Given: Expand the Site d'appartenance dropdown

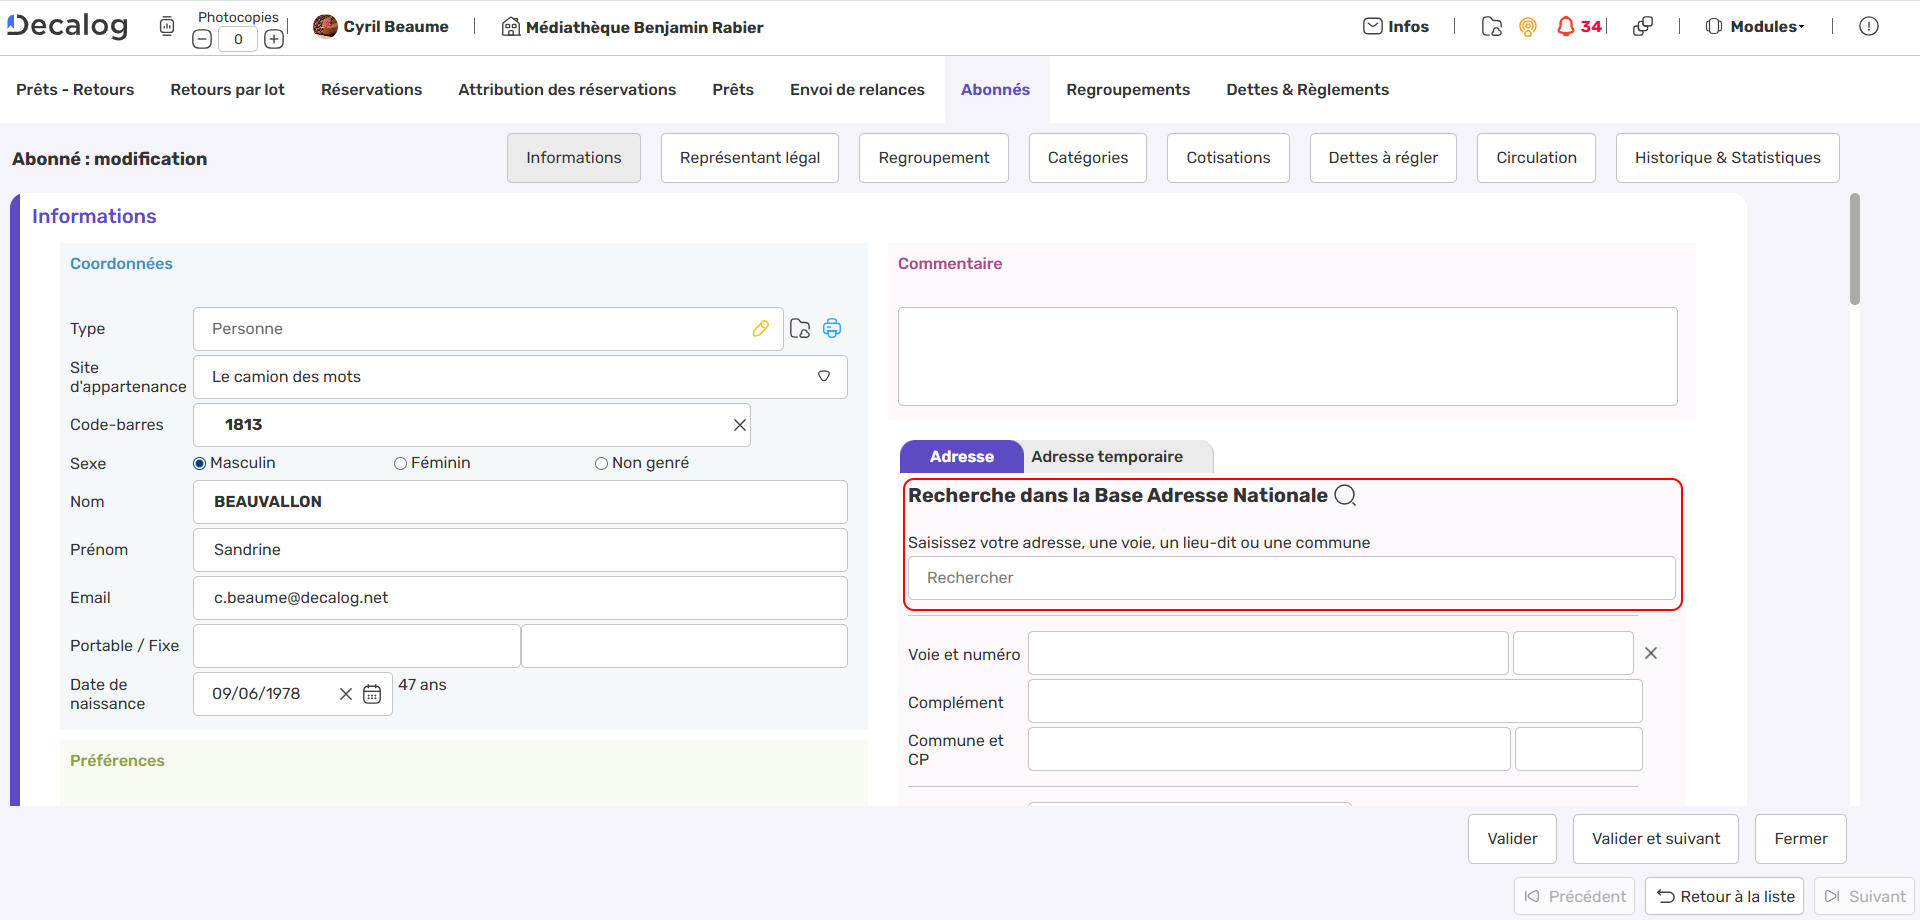Looking at the screenshot, I should [x=824, y=377].
